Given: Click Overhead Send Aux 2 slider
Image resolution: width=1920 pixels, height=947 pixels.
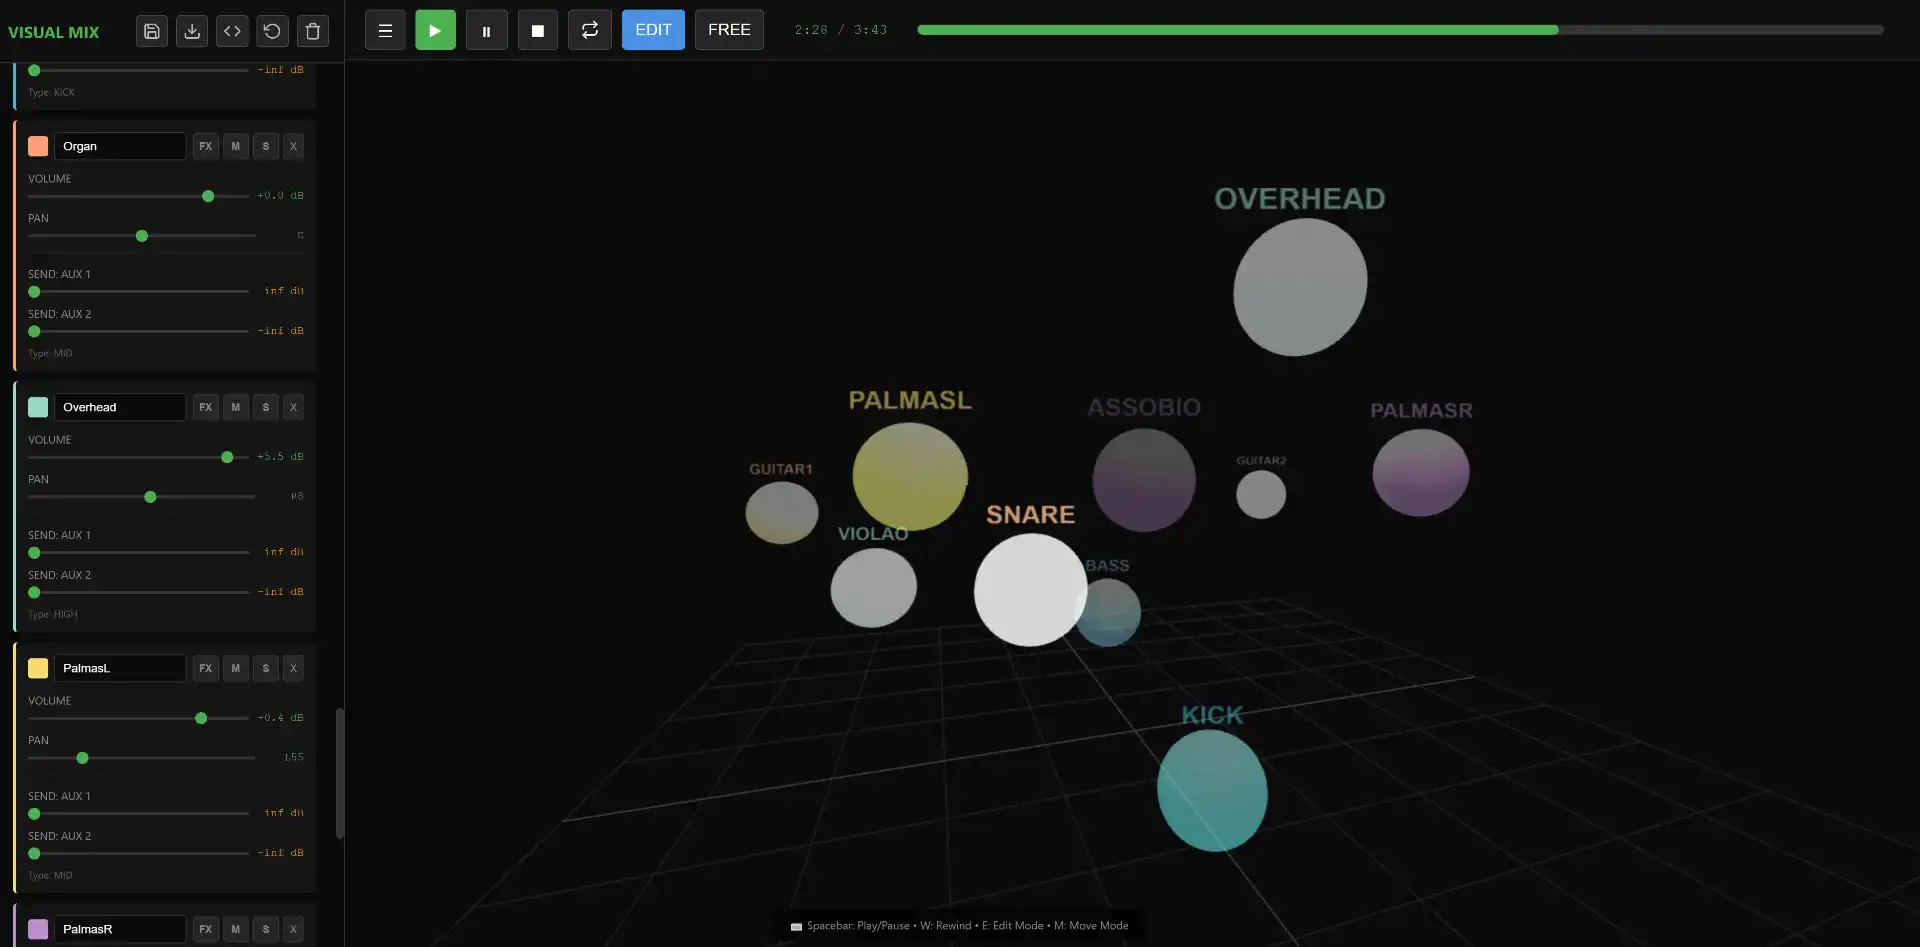Looking at the screenshot, I should click(138, 592).
